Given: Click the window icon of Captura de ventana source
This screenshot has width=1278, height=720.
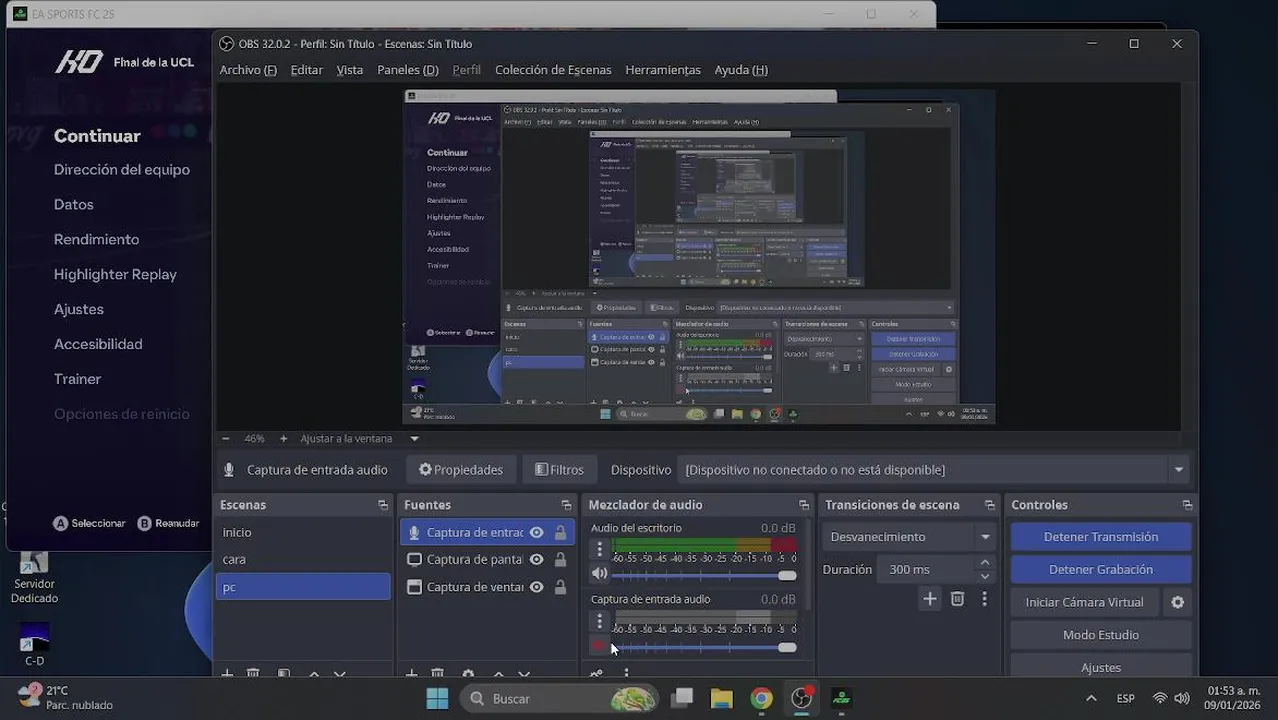Looking at the screenshot, I should 414,587.
